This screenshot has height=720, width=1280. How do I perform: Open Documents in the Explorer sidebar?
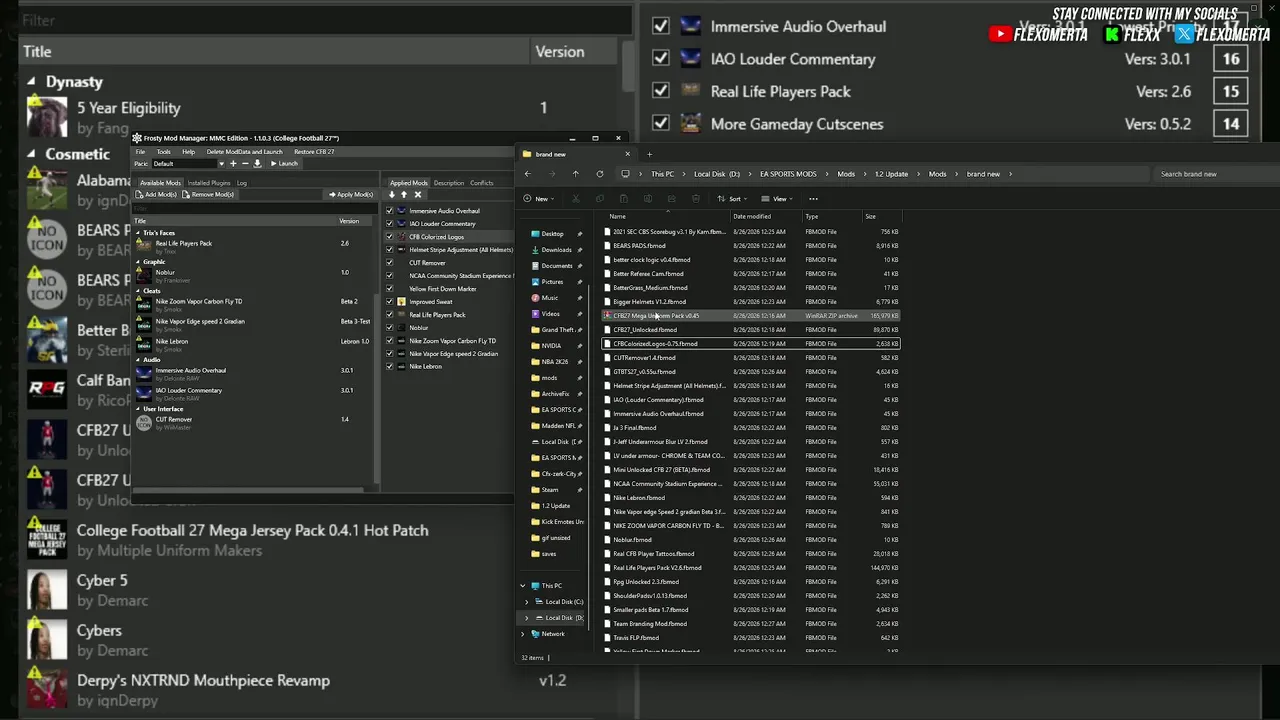click(x=556, y=266)
